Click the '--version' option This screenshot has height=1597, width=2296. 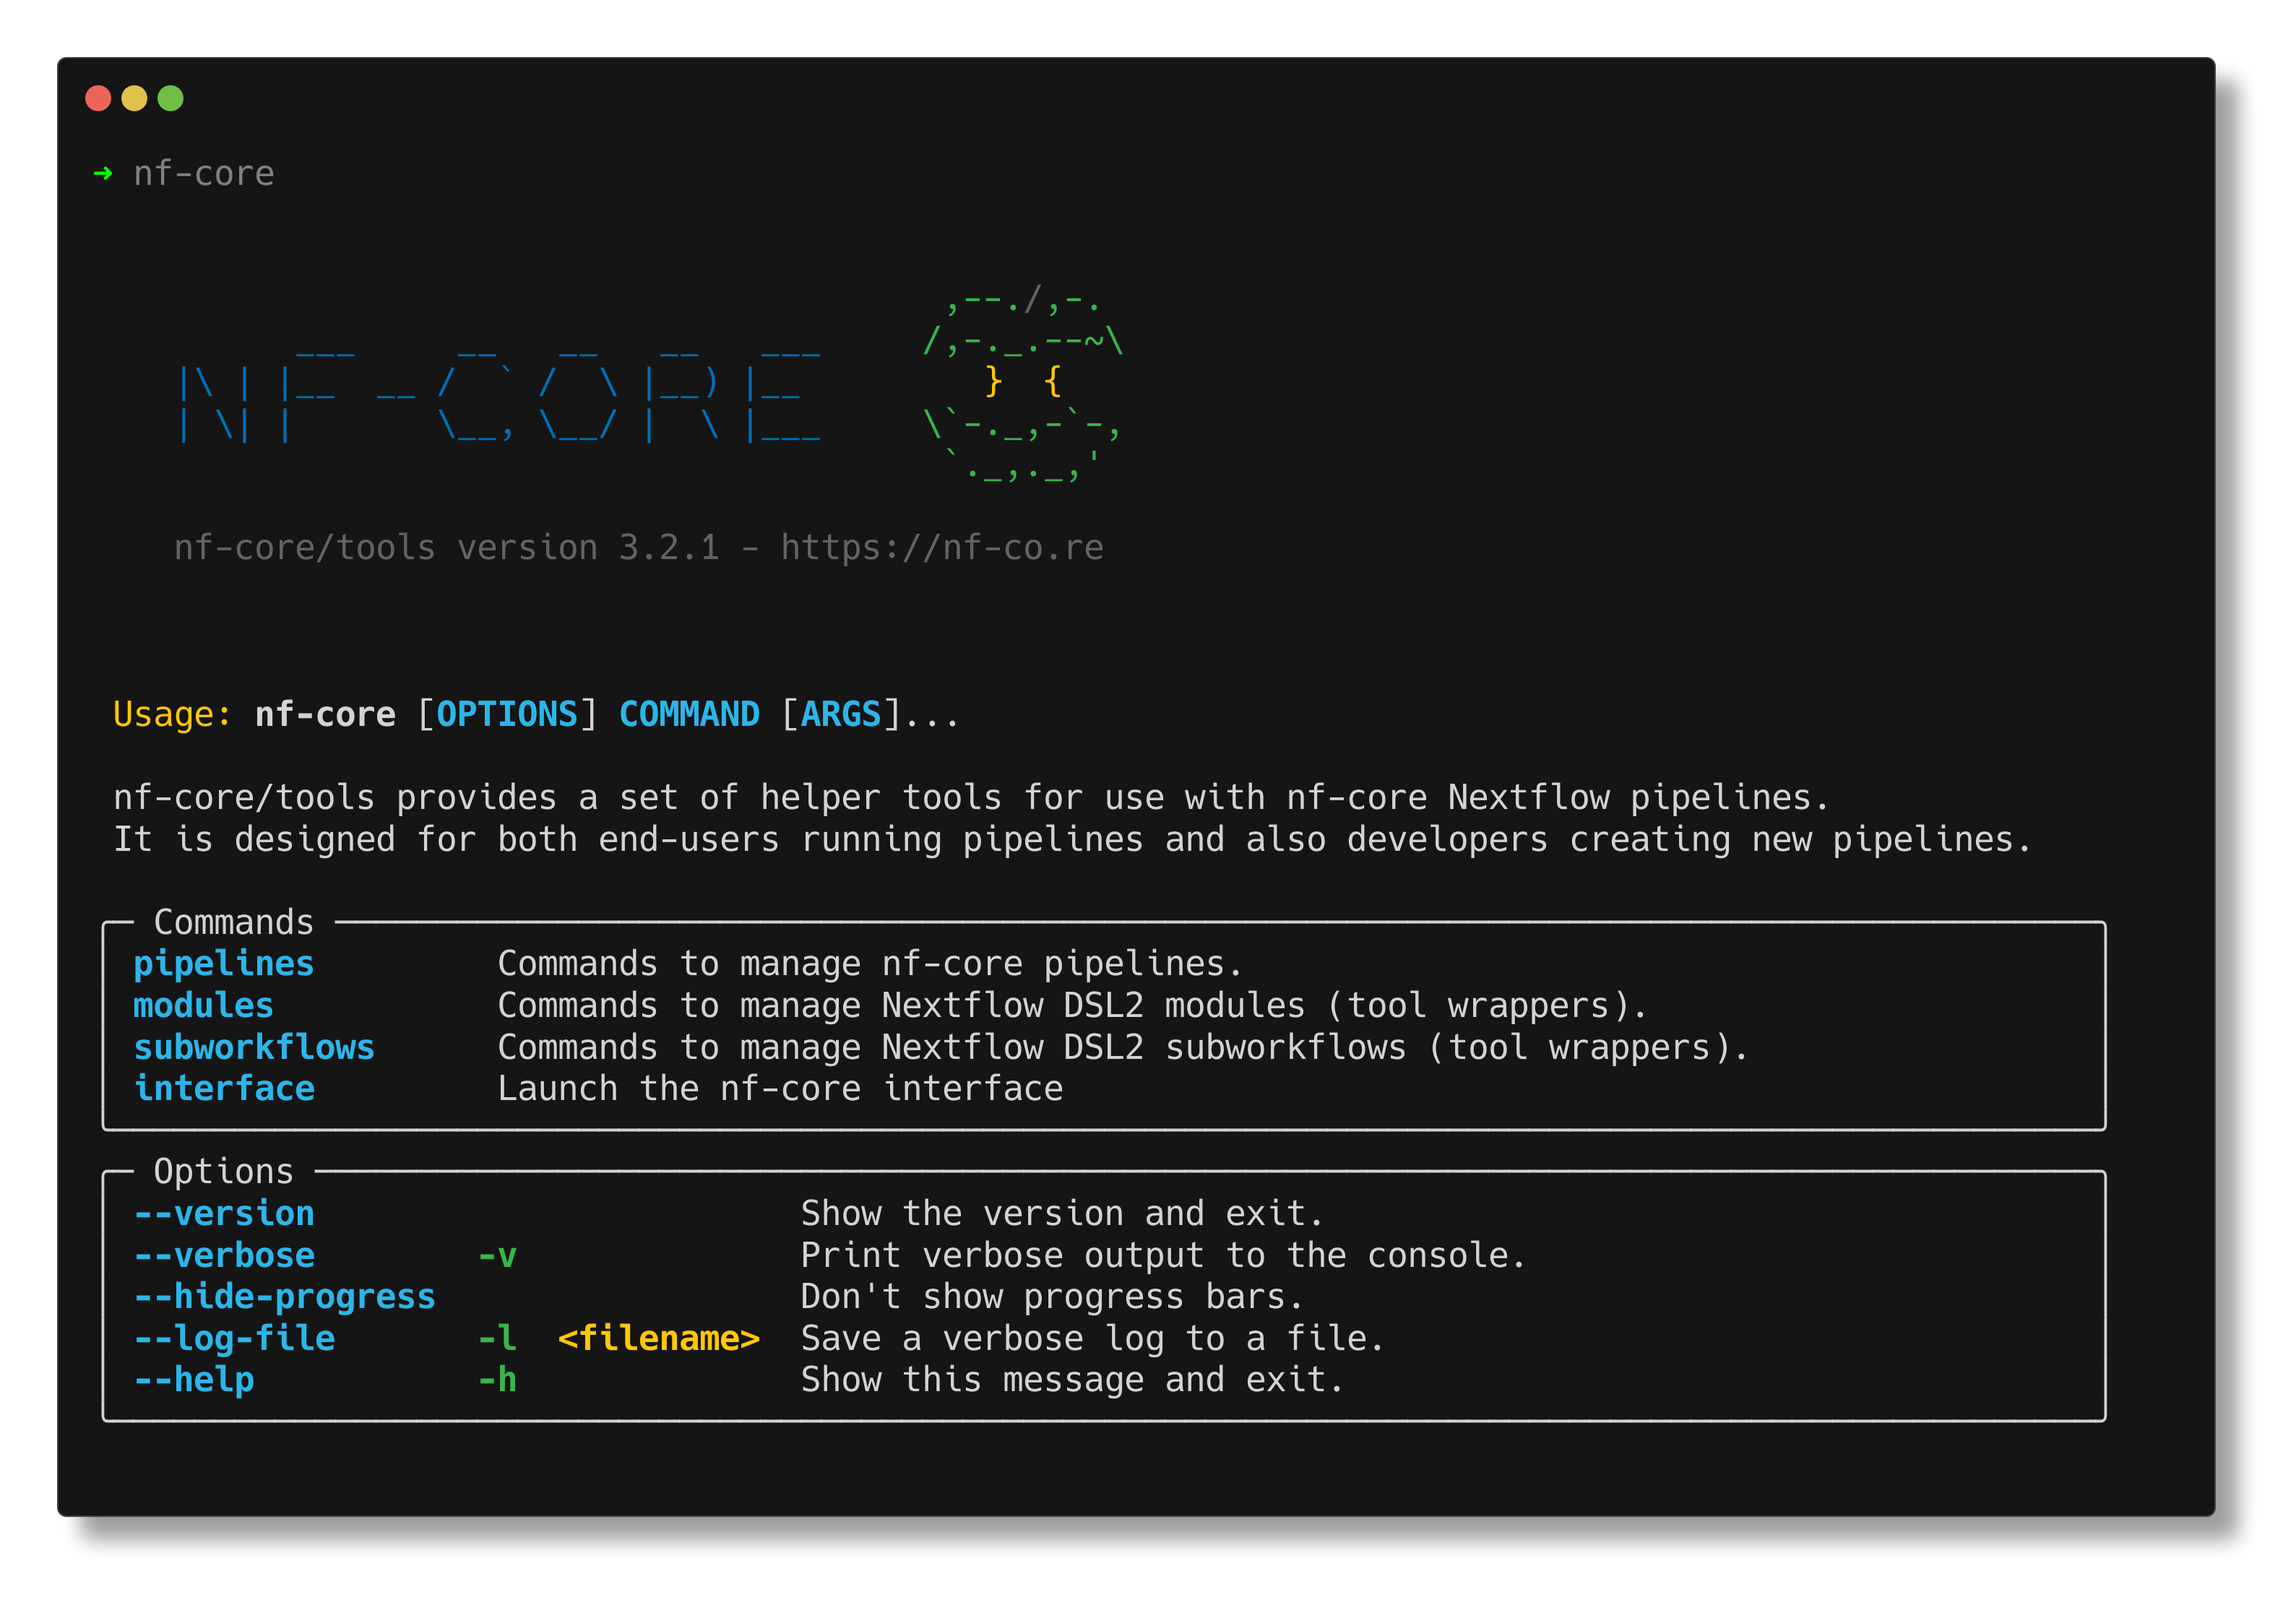[224, 1214]
